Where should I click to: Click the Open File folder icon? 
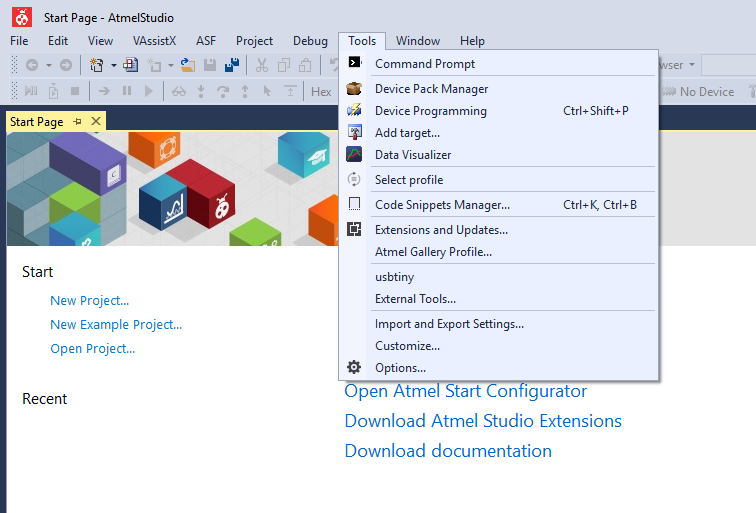click(x=188, y=65)
